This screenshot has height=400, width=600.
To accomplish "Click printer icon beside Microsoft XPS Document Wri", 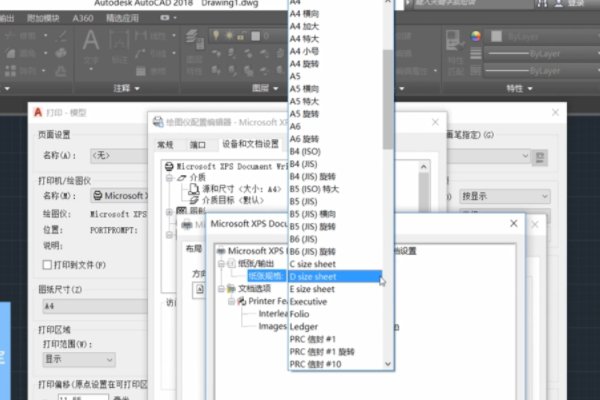I will pyautogui.click(x=169, y=167).
